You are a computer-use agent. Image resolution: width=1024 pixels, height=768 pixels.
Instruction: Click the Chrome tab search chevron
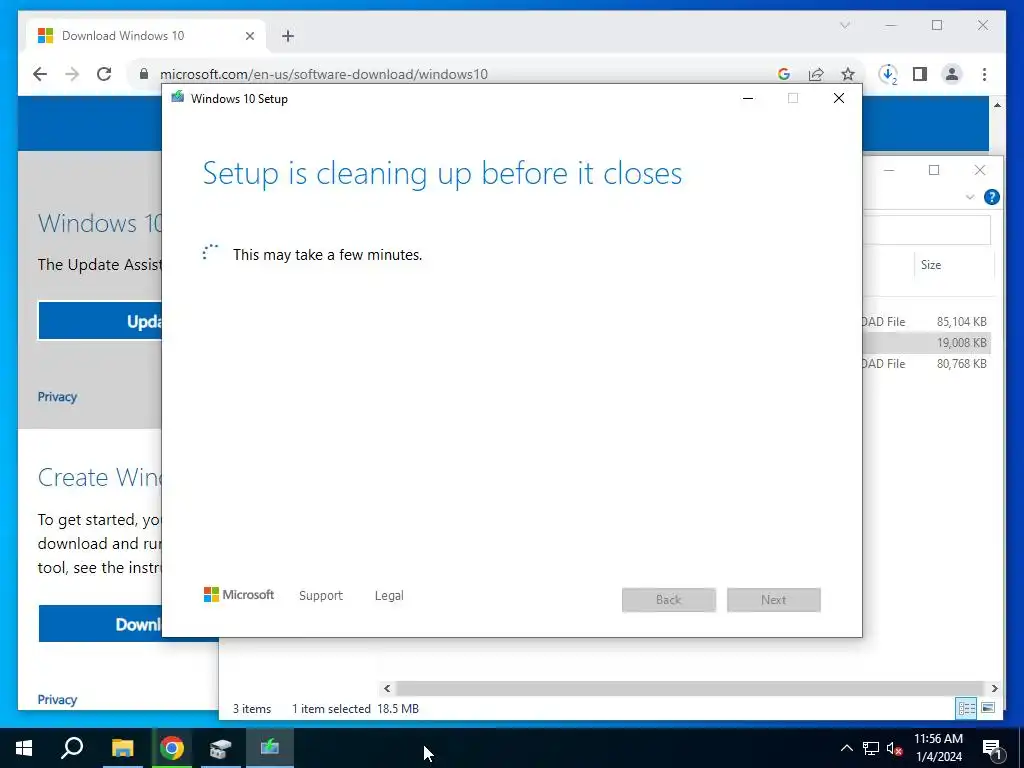pyautogui.click(x=844, y=25)
